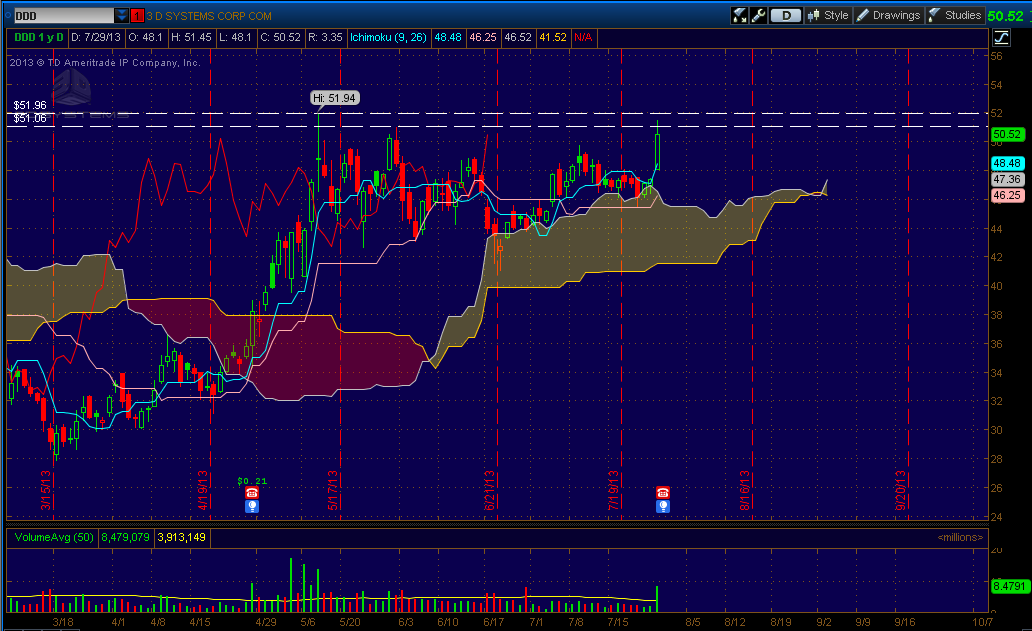Click the 4/19/13 expiration marker
Image resolution: width=1032 pixels, height=631 pixels.
(203, 490)
